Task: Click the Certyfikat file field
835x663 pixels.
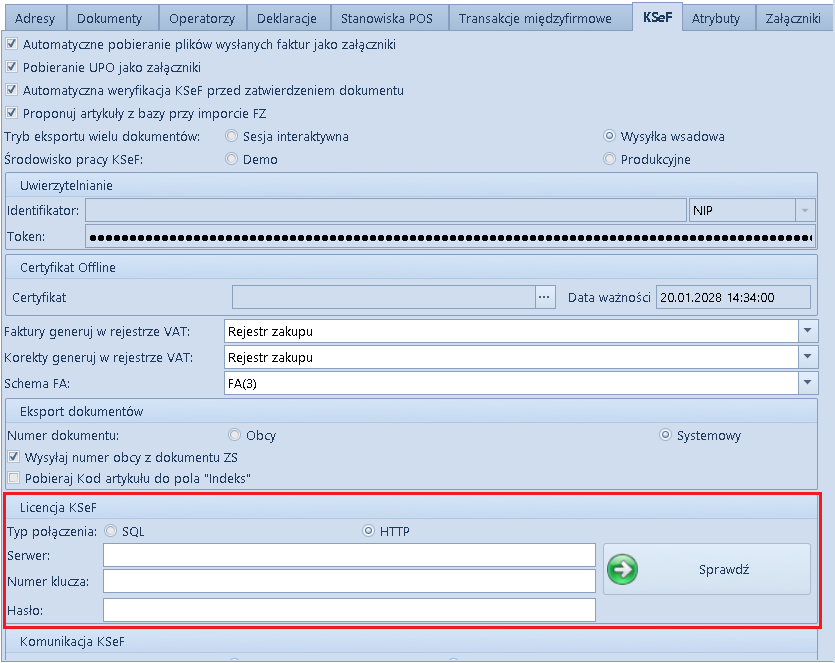Action: [383, 297]
